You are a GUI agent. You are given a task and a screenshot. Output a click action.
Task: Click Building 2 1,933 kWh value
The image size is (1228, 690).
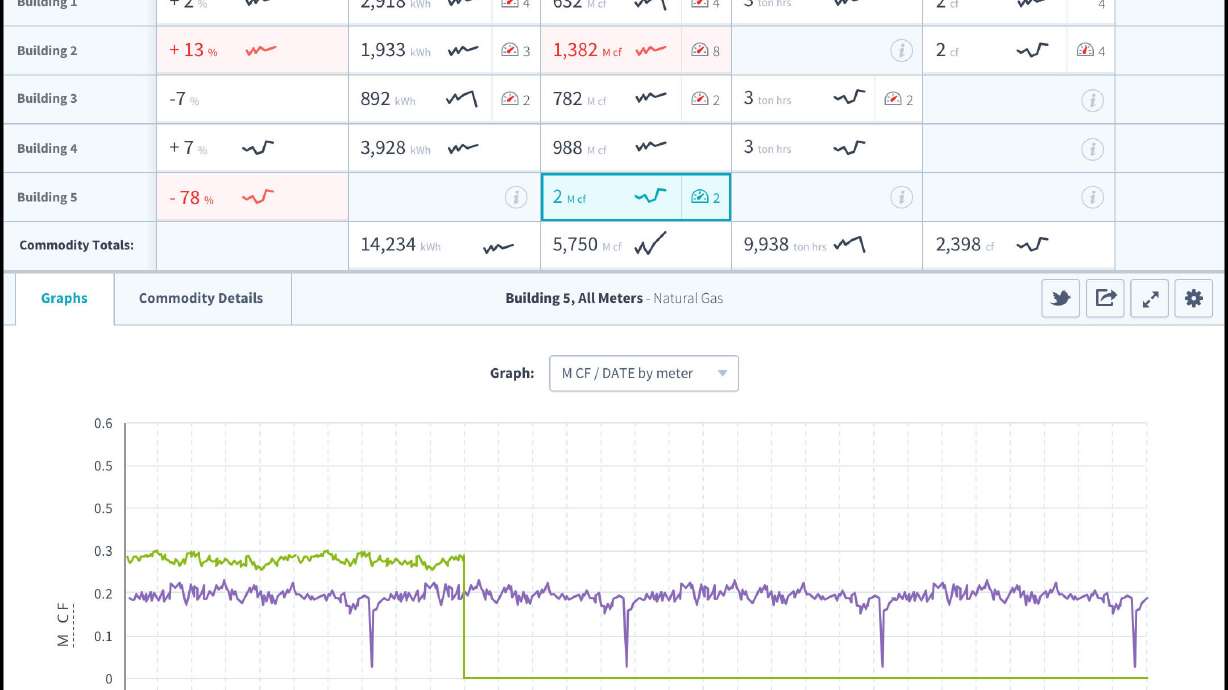(x=396, y=50)
